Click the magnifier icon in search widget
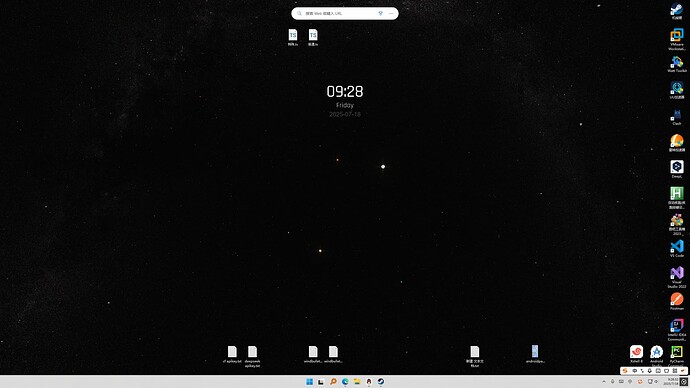 point(299,14)
